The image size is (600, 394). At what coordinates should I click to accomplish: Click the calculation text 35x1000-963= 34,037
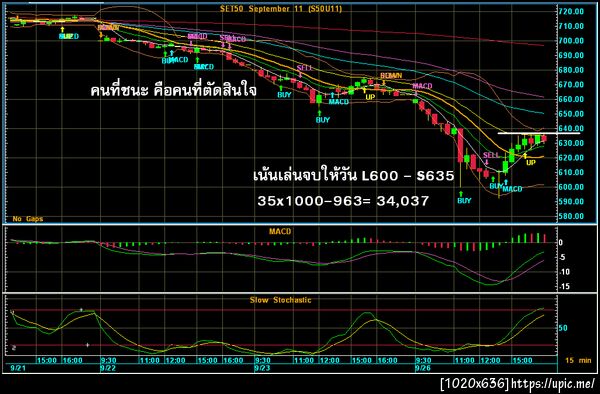tap(343, 200)
